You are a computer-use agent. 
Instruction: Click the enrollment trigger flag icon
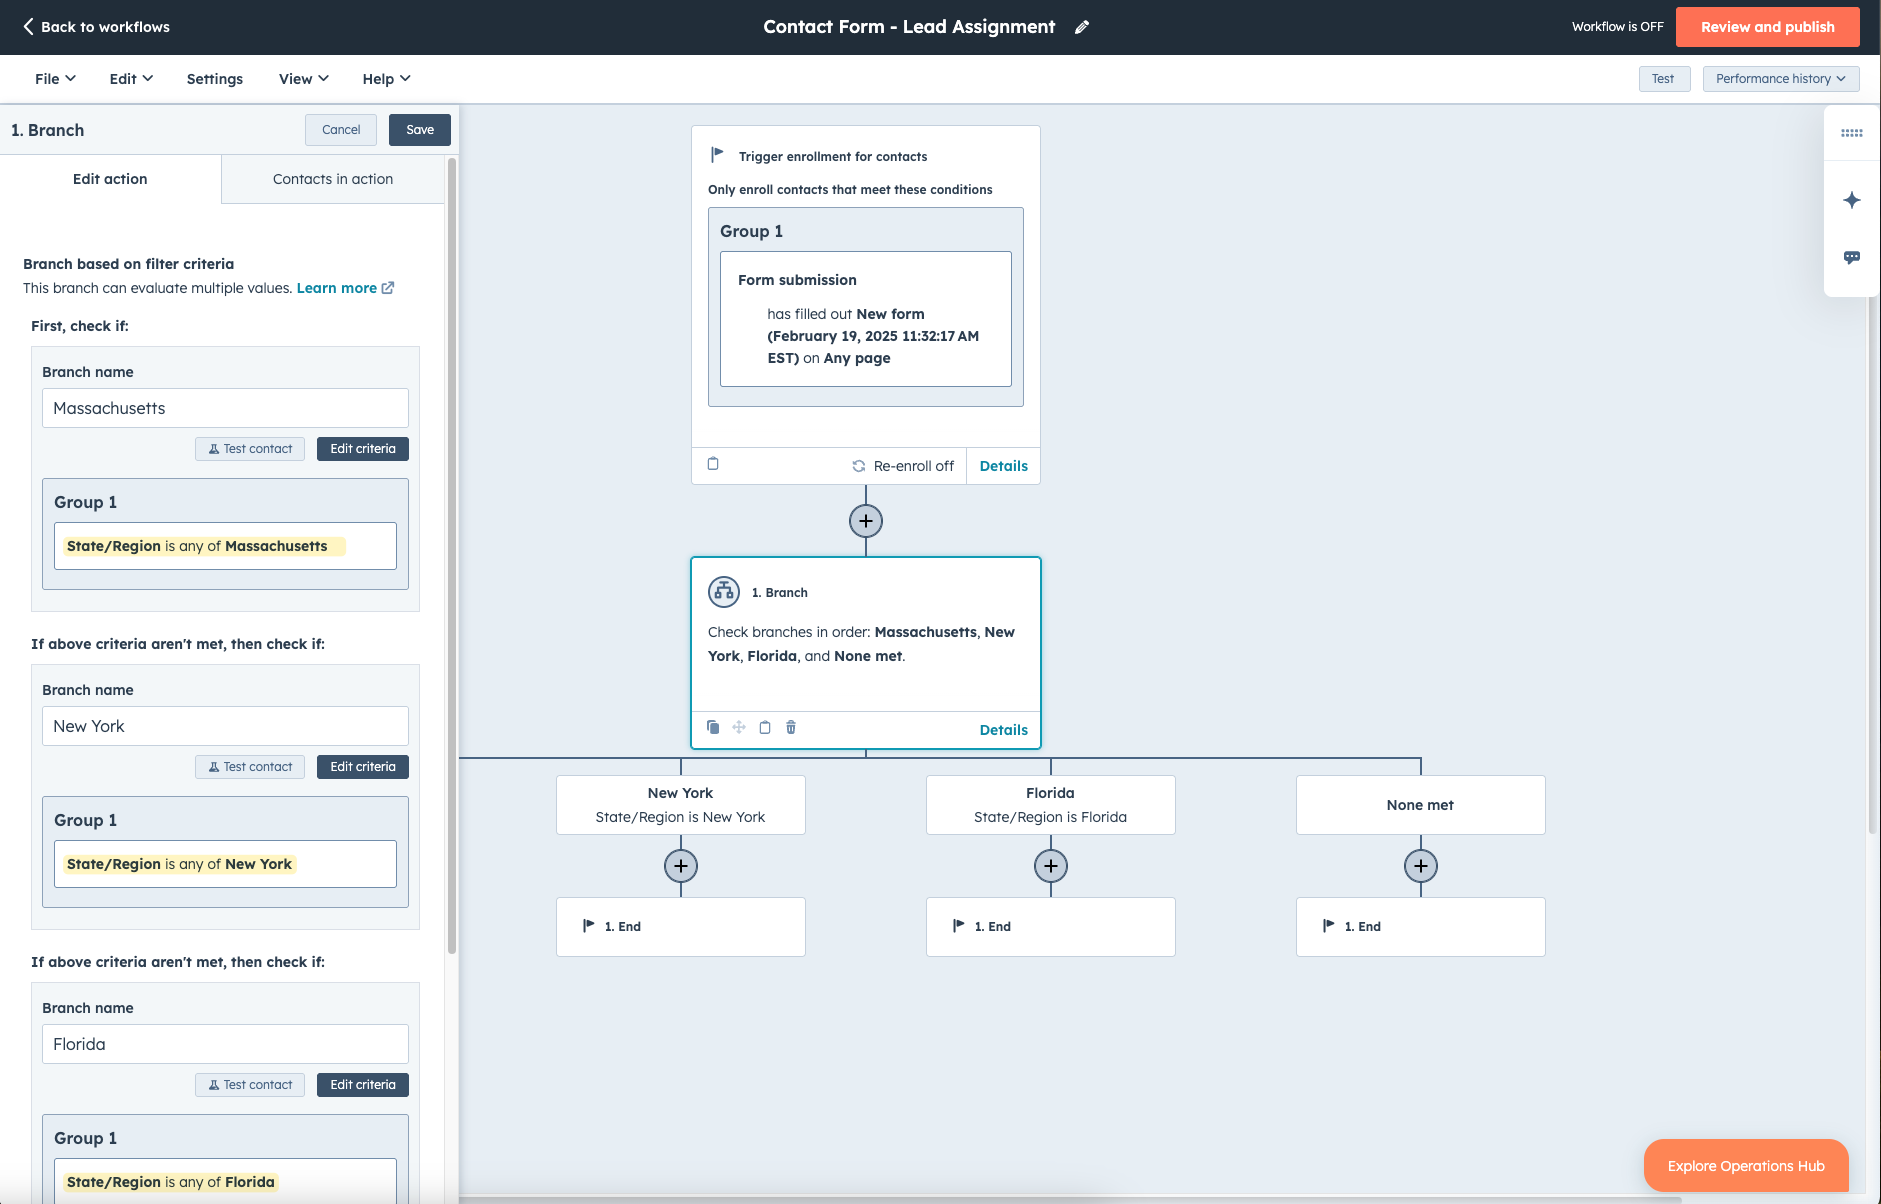[717, 155]
